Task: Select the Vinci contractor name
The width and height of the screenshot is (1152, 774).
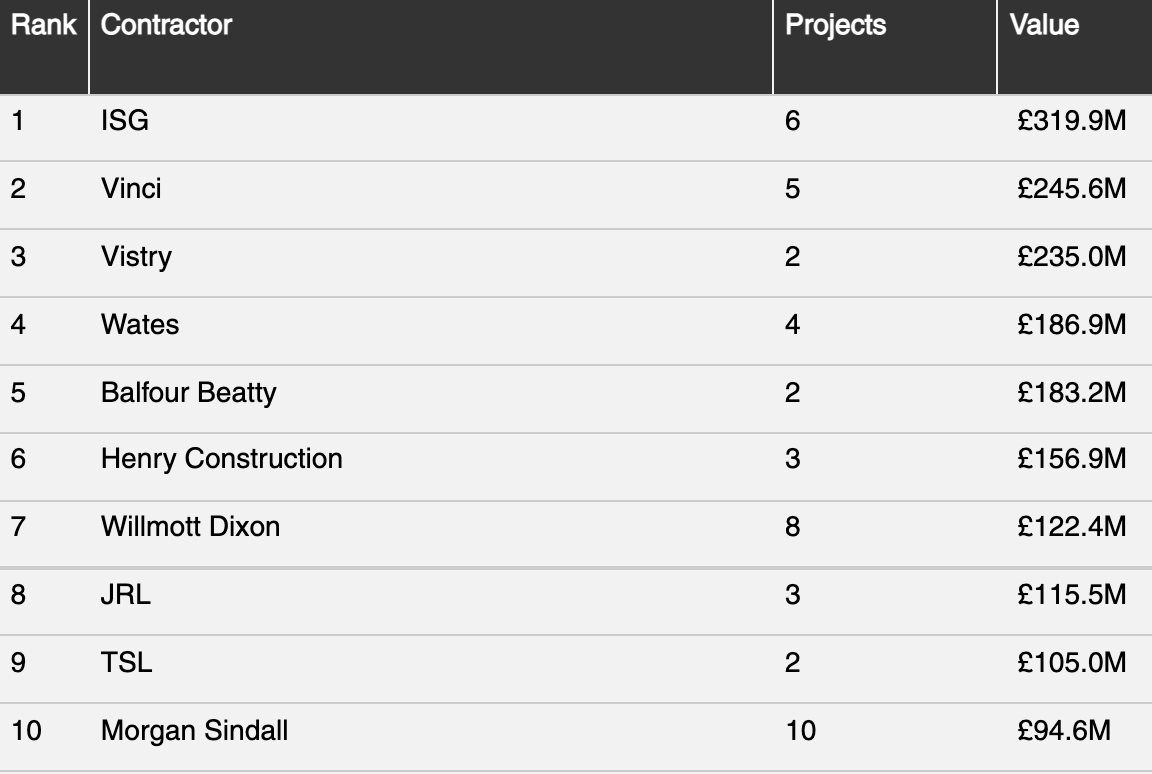Action: (131, 189)
